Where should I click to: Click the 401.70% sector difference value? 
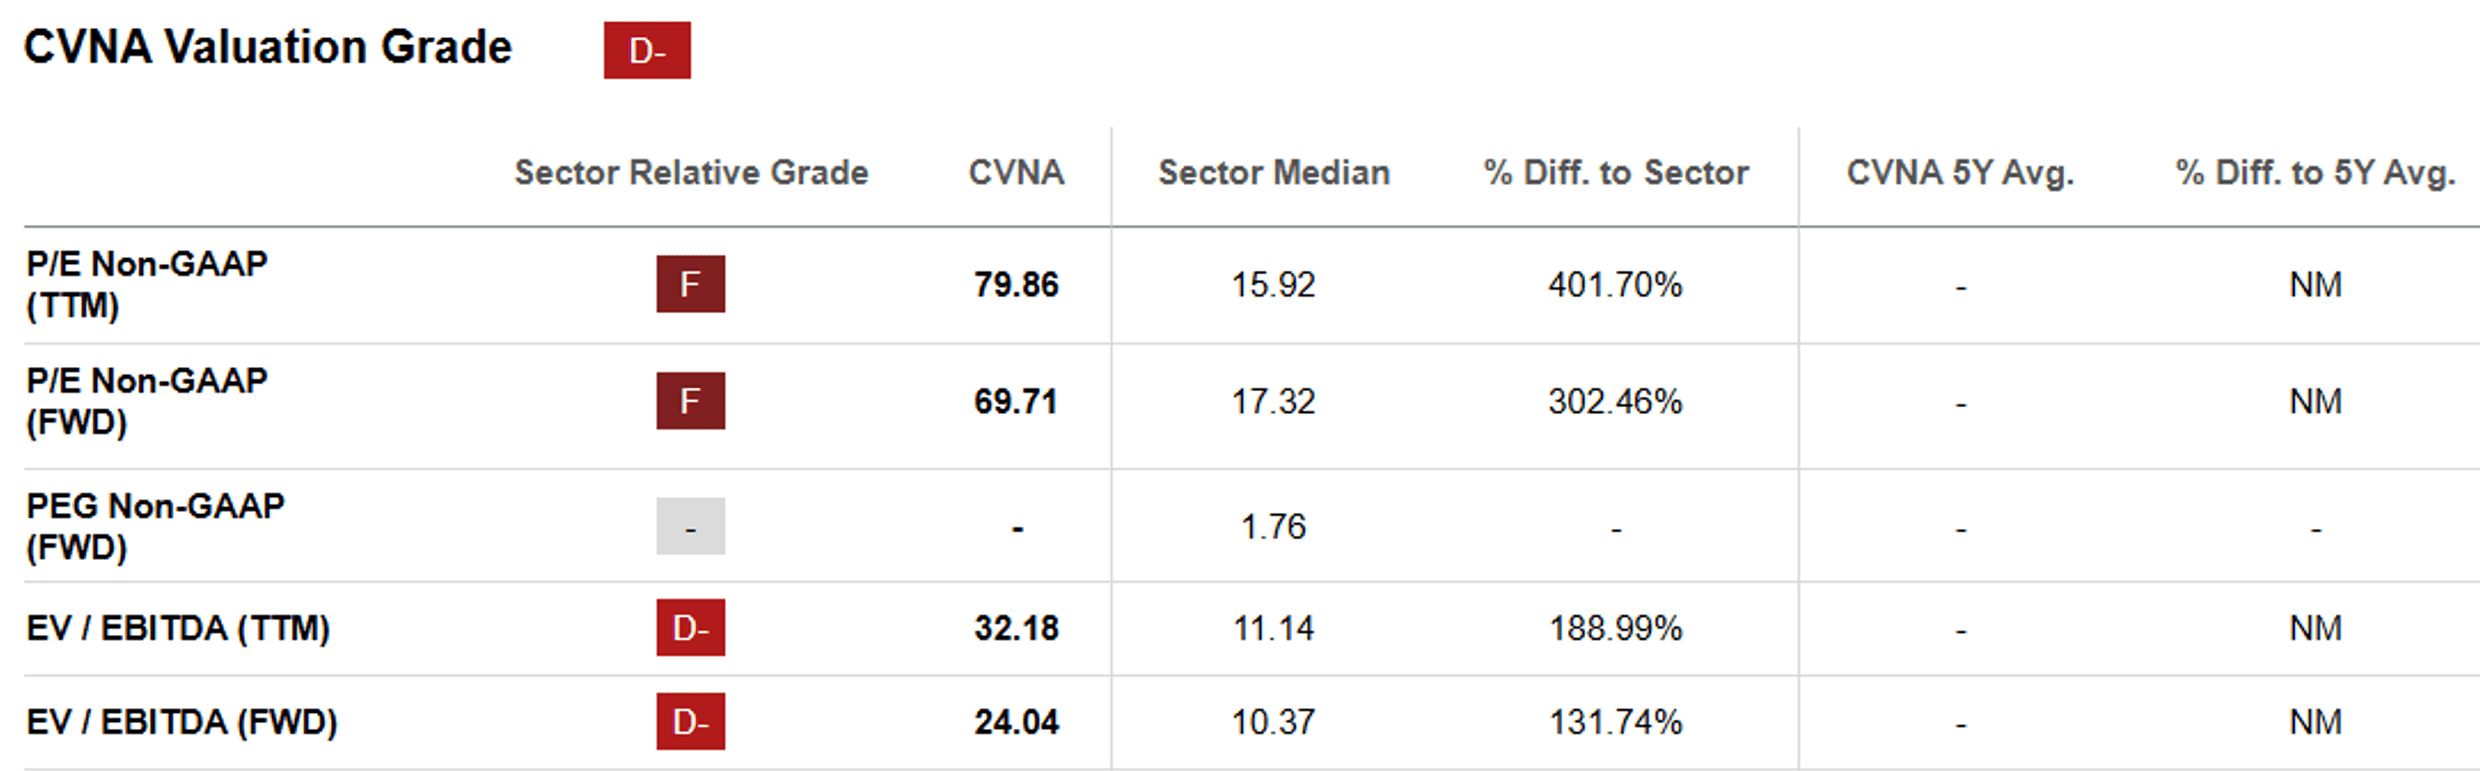tap(1615, 285)
